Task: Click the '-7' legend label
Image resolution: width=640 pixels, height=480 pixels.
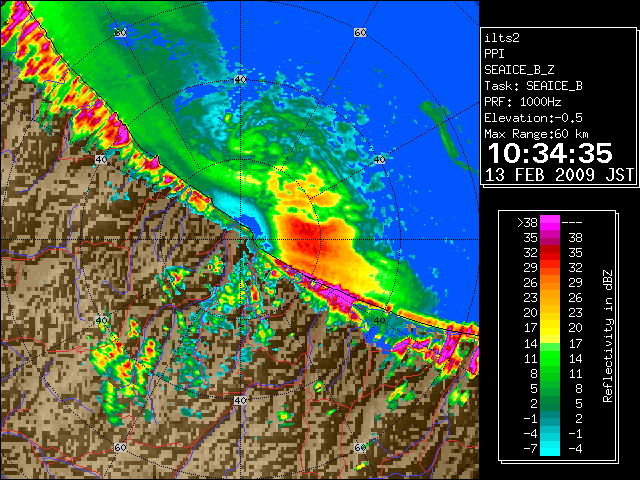Action: pyautogui.click(x=530, y=449)
